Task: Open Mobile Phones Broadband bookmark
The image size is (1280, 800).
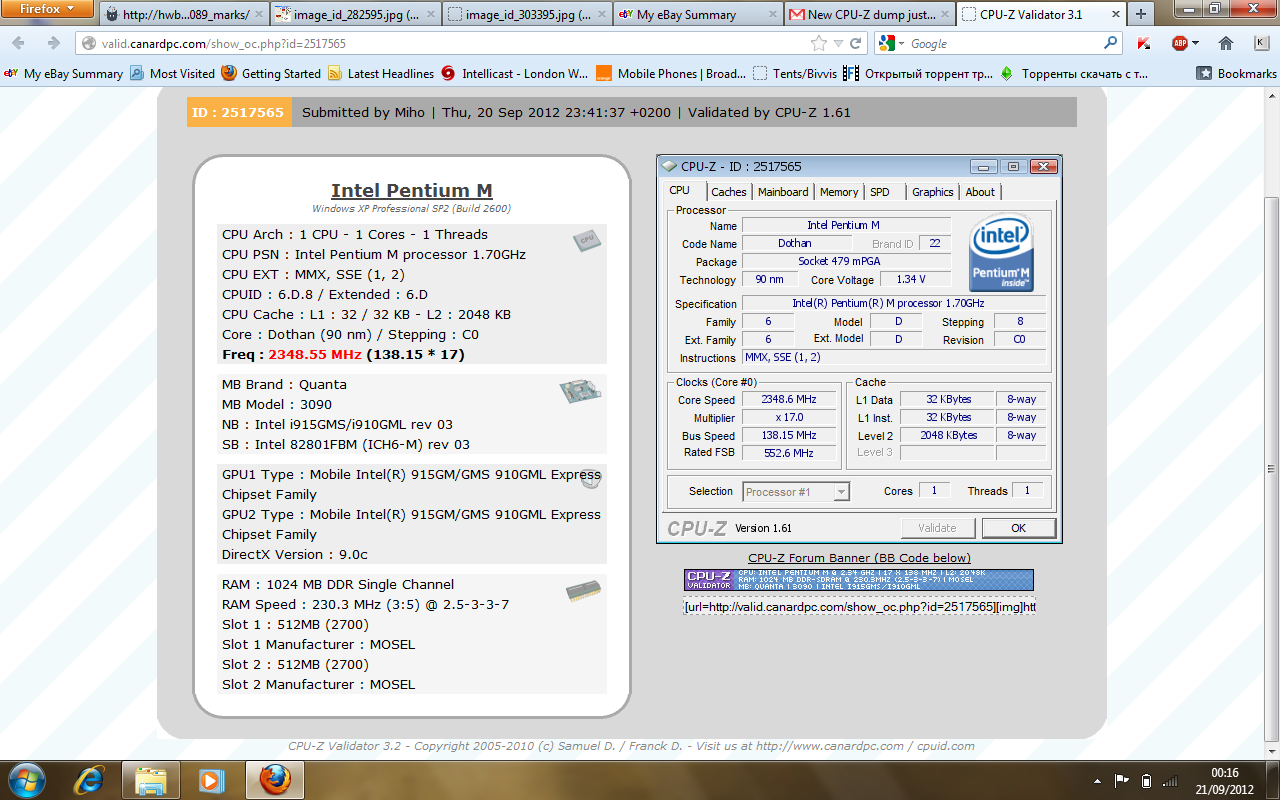Action: coord(671,73)
